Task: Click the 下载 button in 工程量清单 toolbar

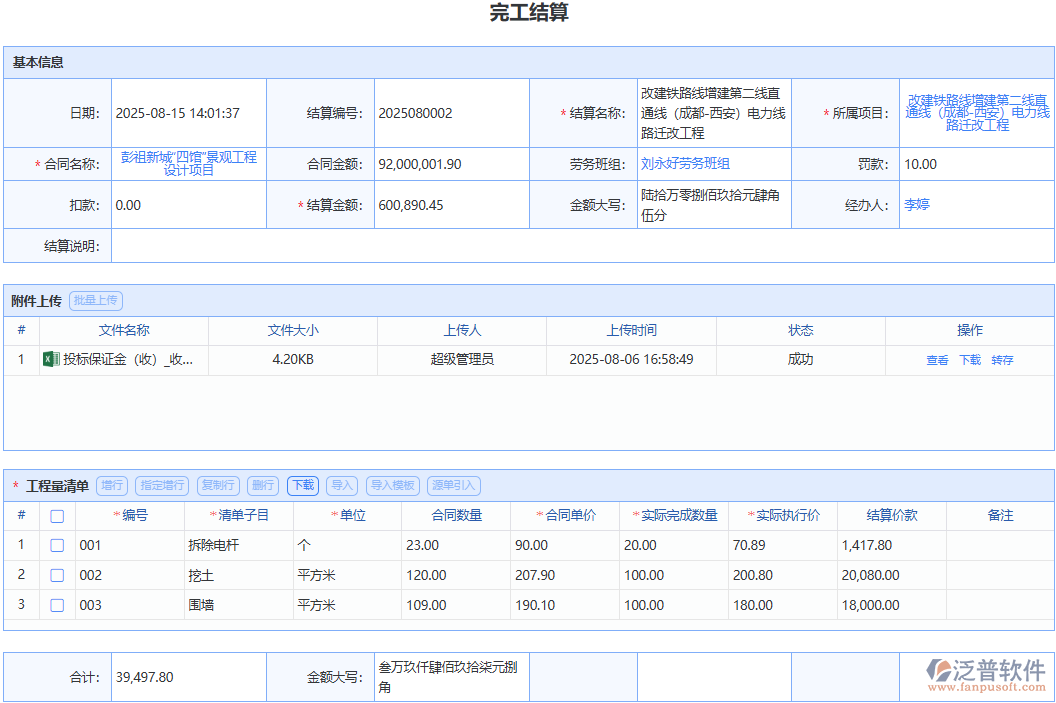Action: coord(302,485)
